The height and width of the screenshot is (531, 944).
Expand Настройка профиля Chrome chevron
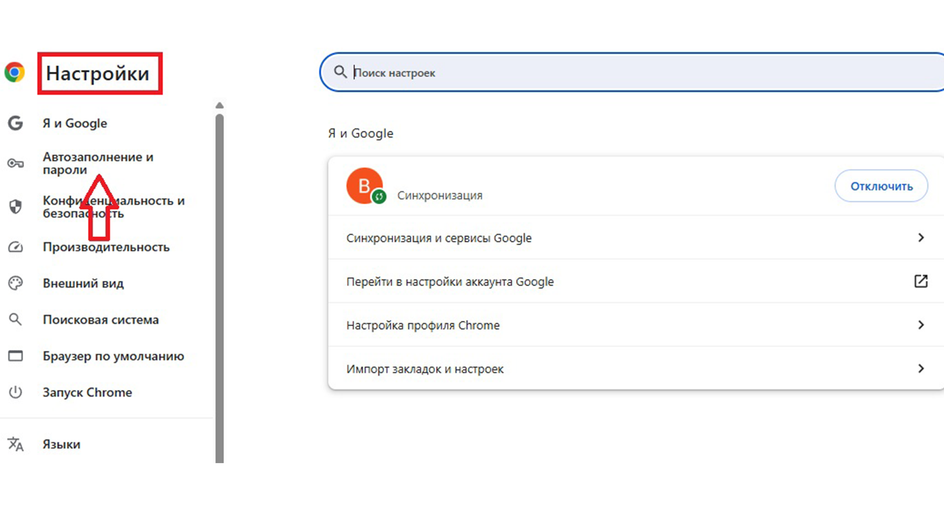click(x=921, y=325)
